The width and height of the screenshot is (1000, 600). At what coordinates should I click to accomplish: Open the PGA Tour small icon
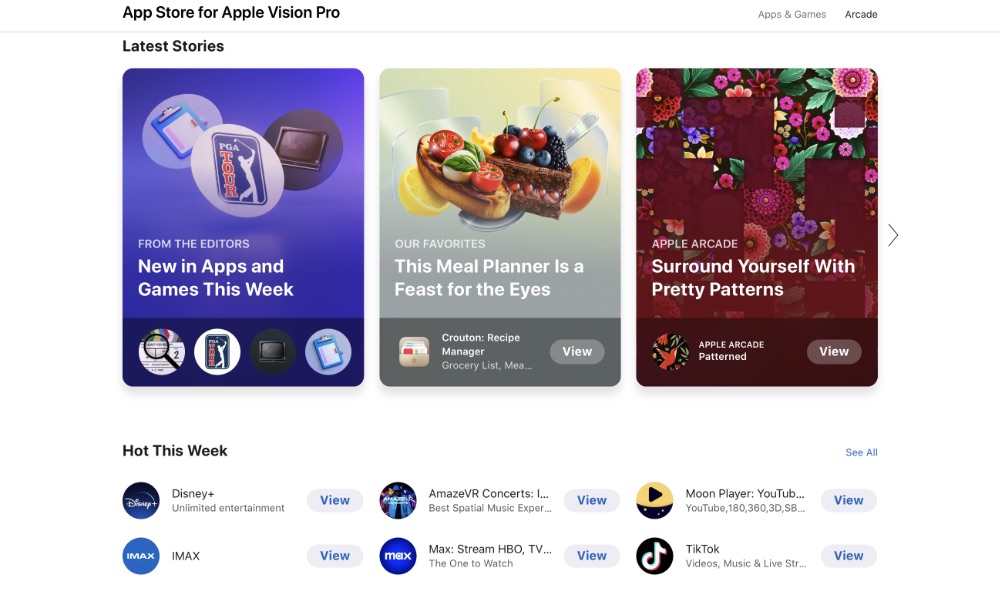pyautogui.click(x=217, y=352)
